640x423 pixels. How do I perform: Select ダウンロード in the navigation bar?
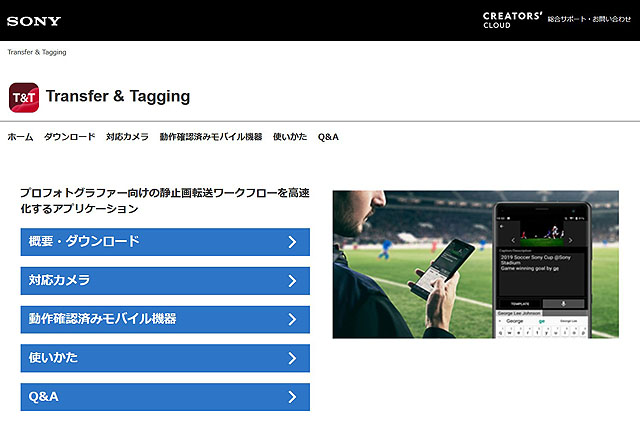coord(69,136)
